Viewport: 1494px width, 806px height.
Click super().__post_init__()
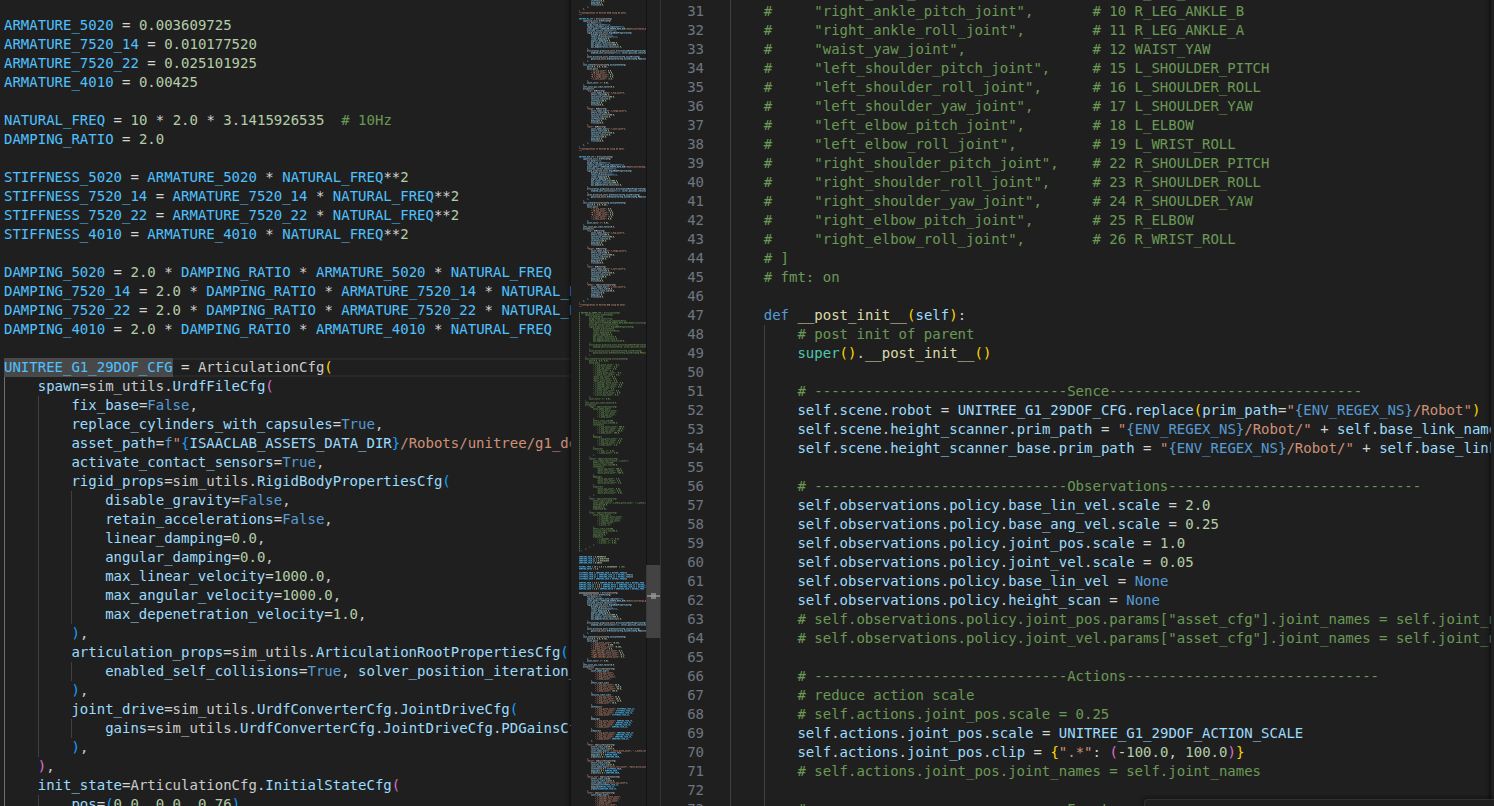[x=894, y=353]
